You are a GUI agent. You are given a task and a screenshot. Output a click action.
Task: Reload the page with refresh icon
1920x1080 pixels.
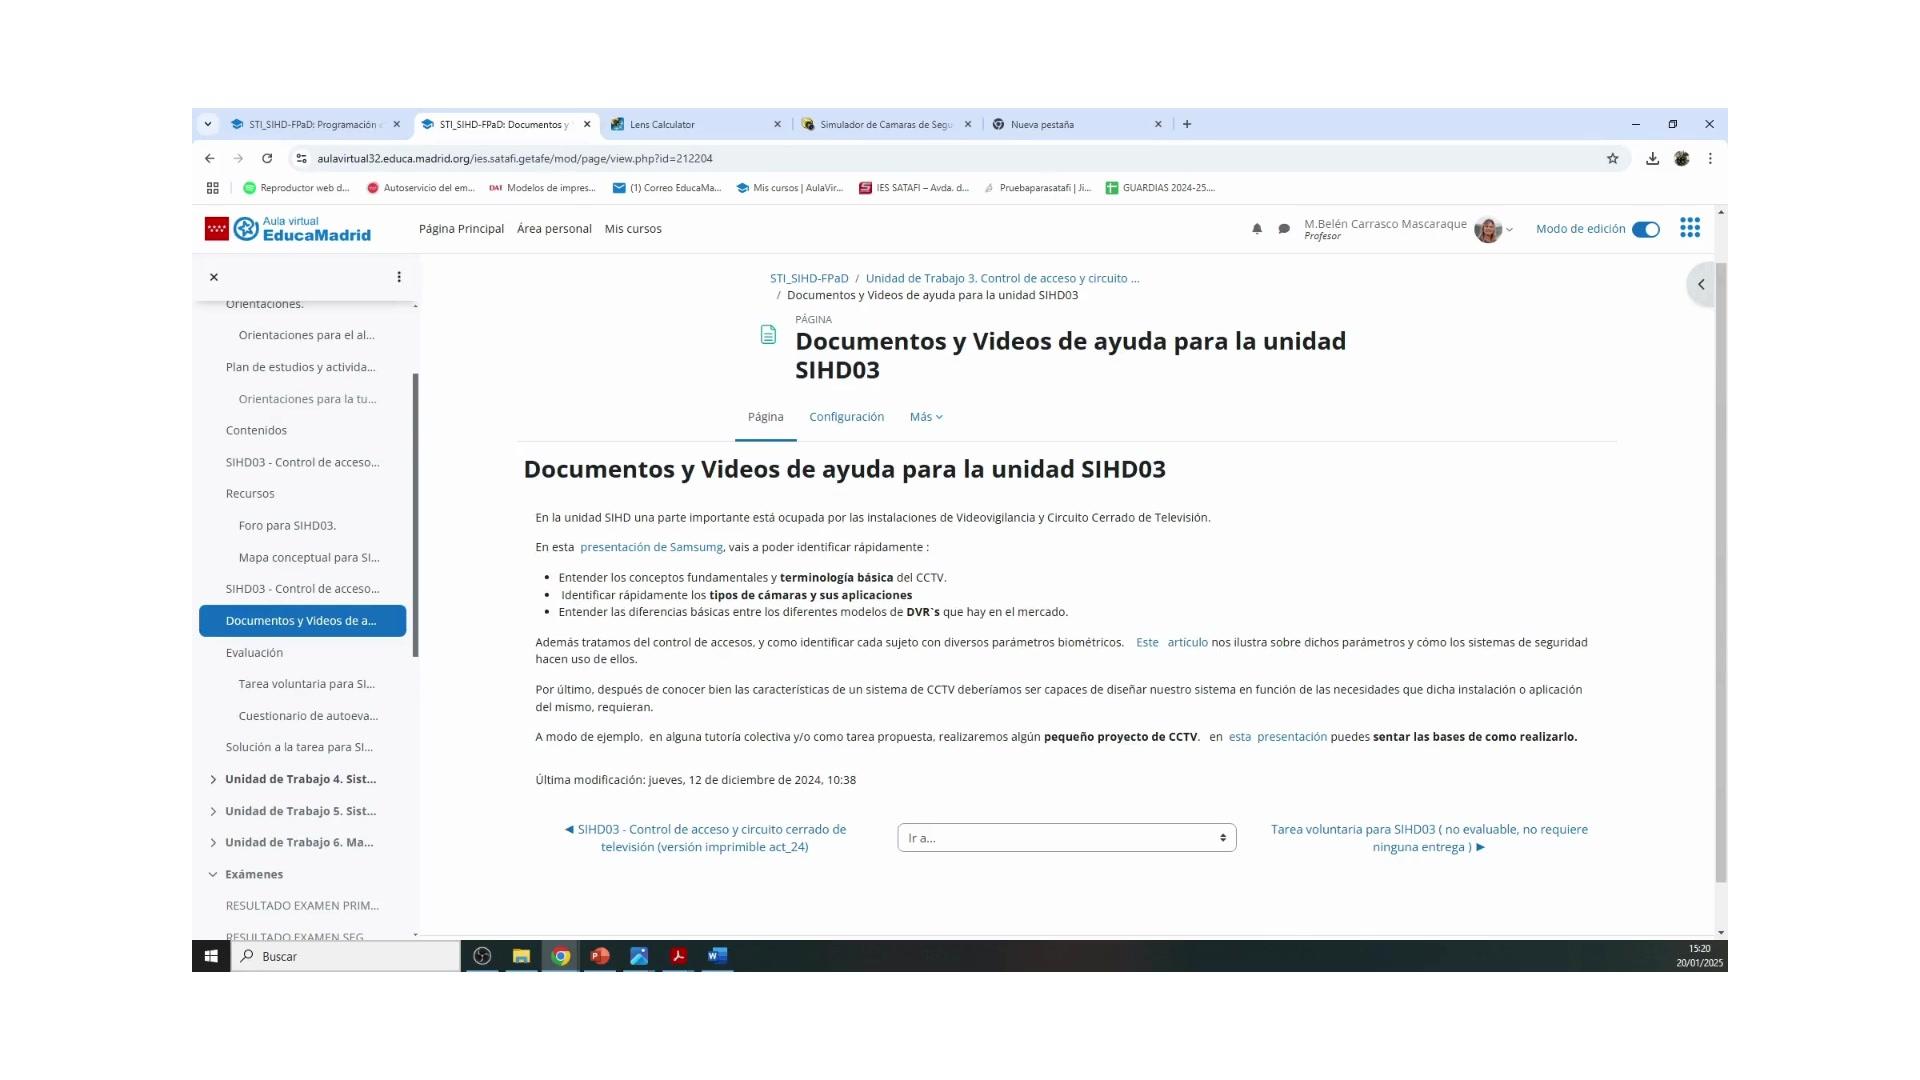pos(267,158)
